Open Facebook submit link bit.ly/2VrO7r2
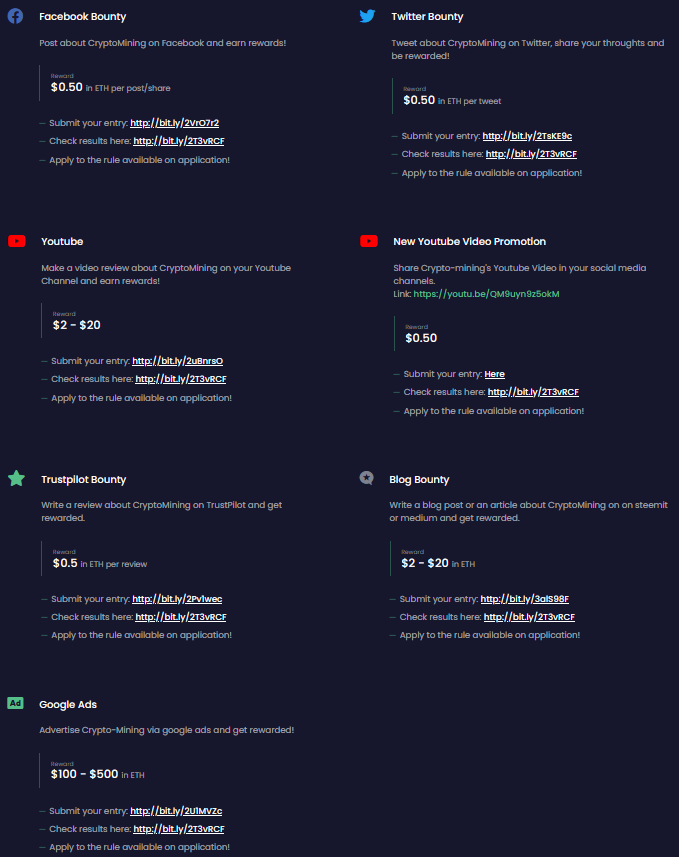Screen dimensions: 679x857 tap(174, 123)
